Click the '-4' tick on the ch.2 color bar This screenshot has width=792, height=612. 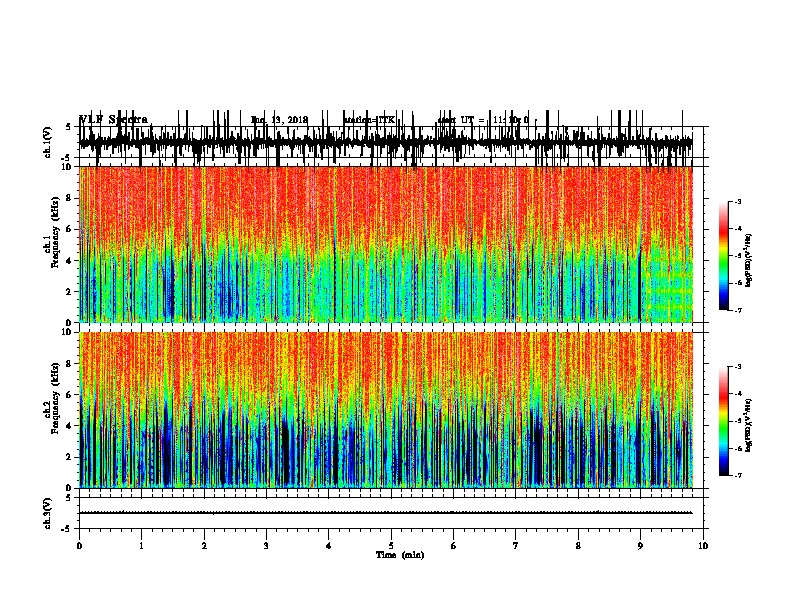click(x=738, y=394)
